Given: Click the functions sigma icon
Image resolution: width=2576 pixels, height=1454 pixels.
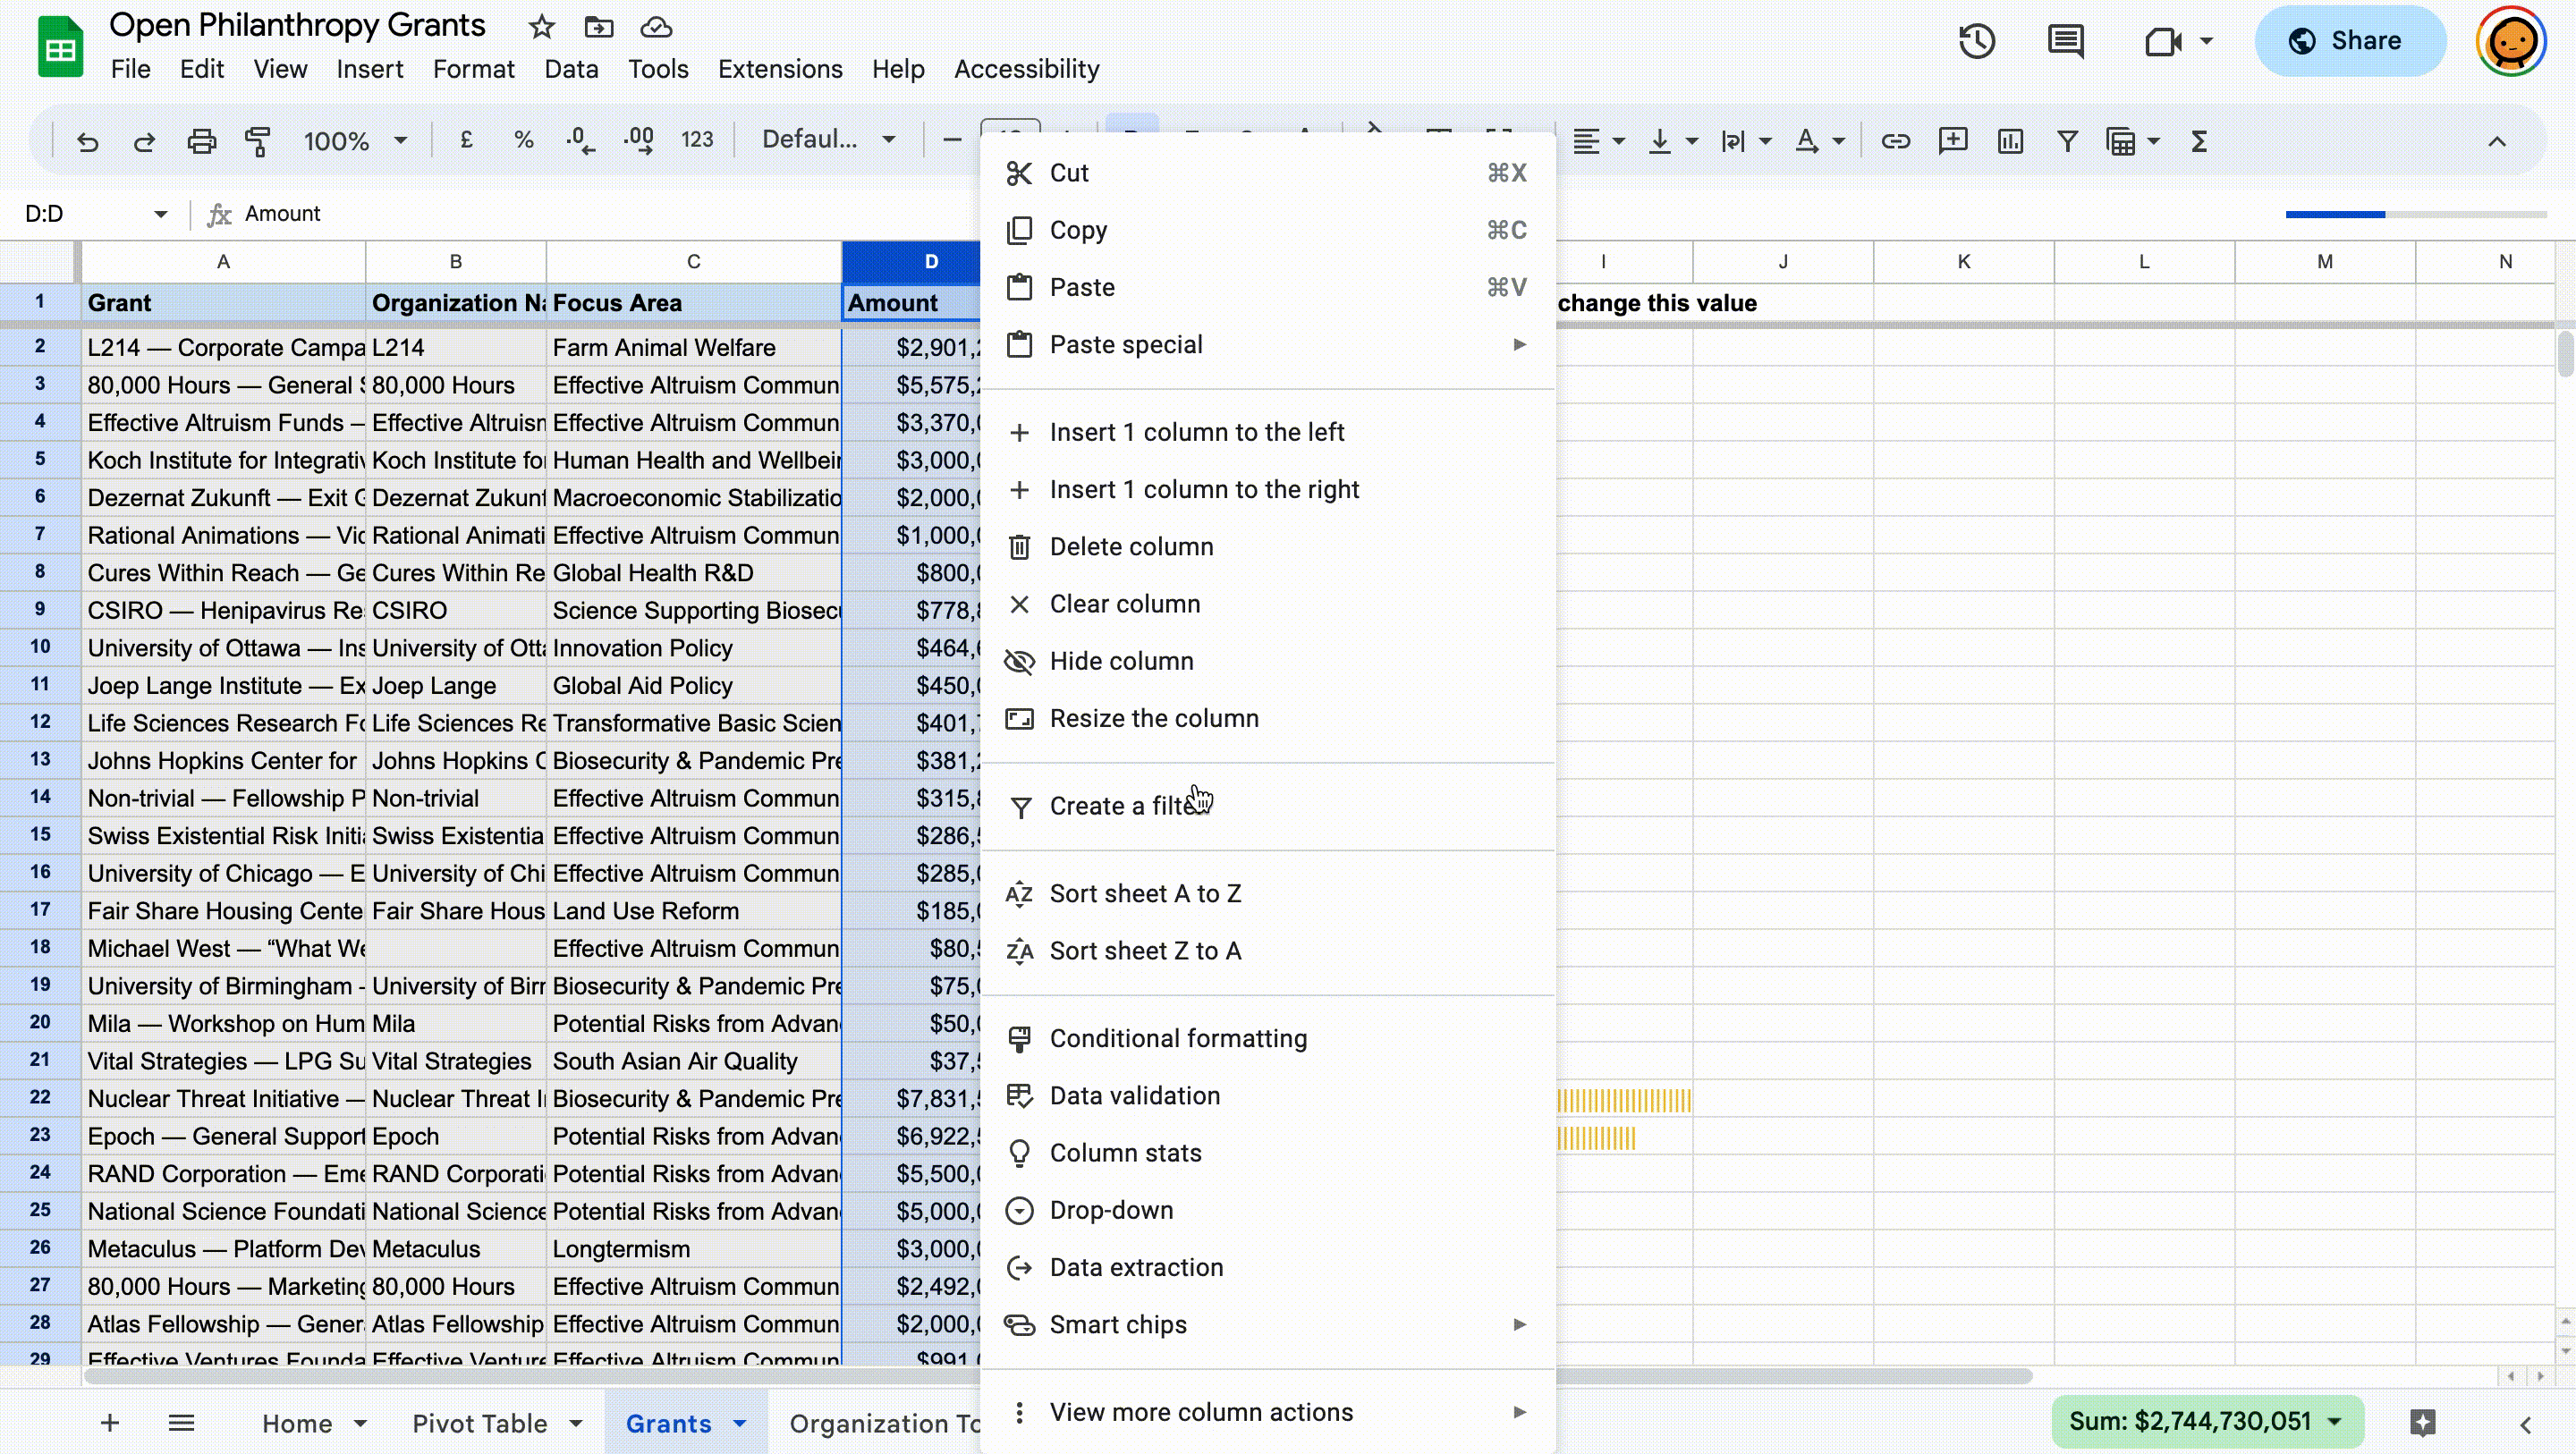Looking at the screenshot, I should (2198, 141).
